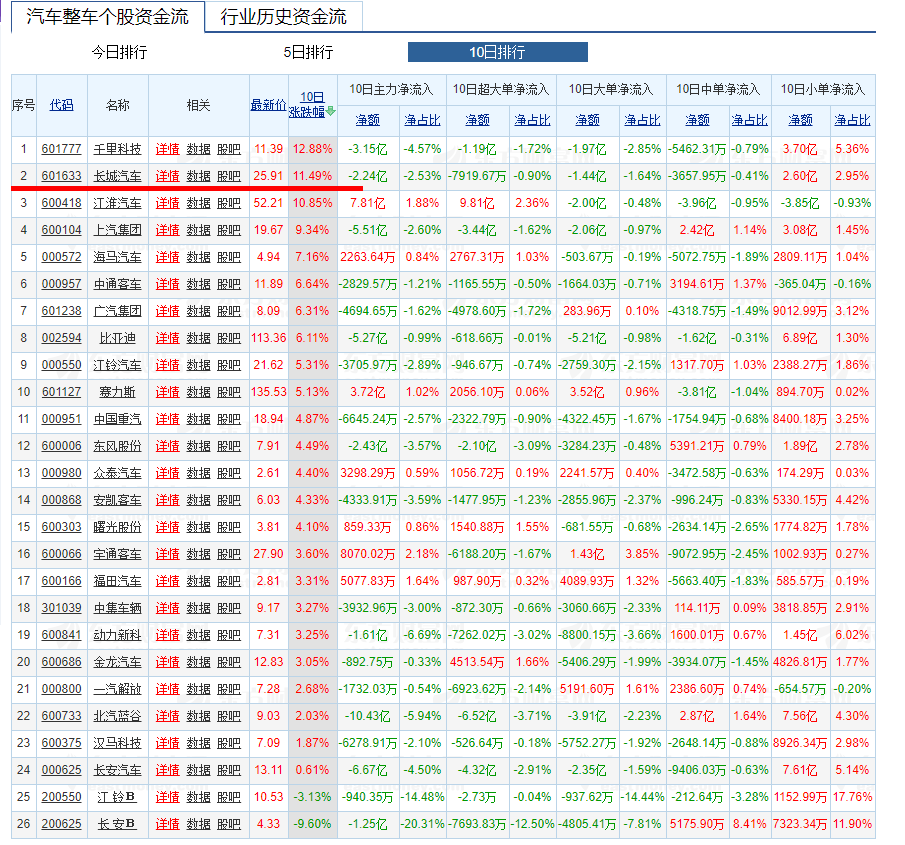Open stock code 600375
The height and width of the screenshot is (845, 905).
tap(61, 743)
